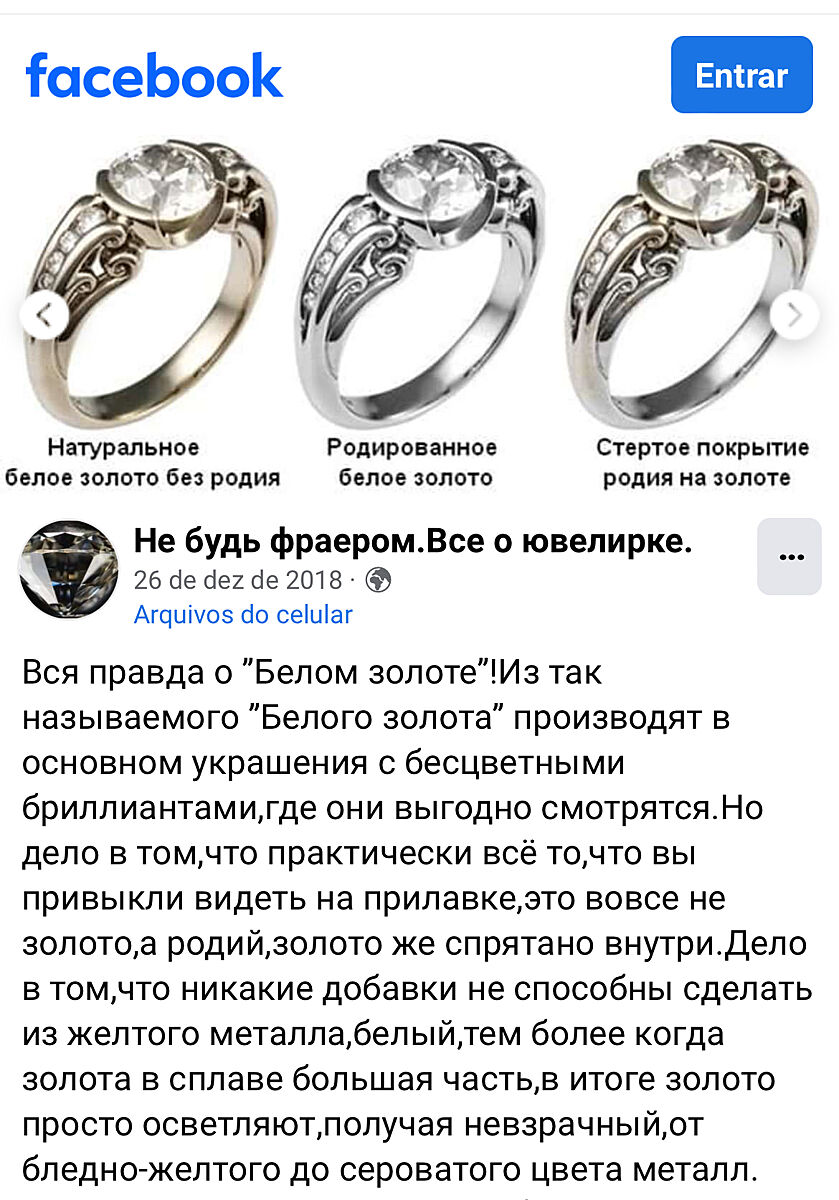Click the facebook logo
The image size is (839, 1200).
(154, 76)
